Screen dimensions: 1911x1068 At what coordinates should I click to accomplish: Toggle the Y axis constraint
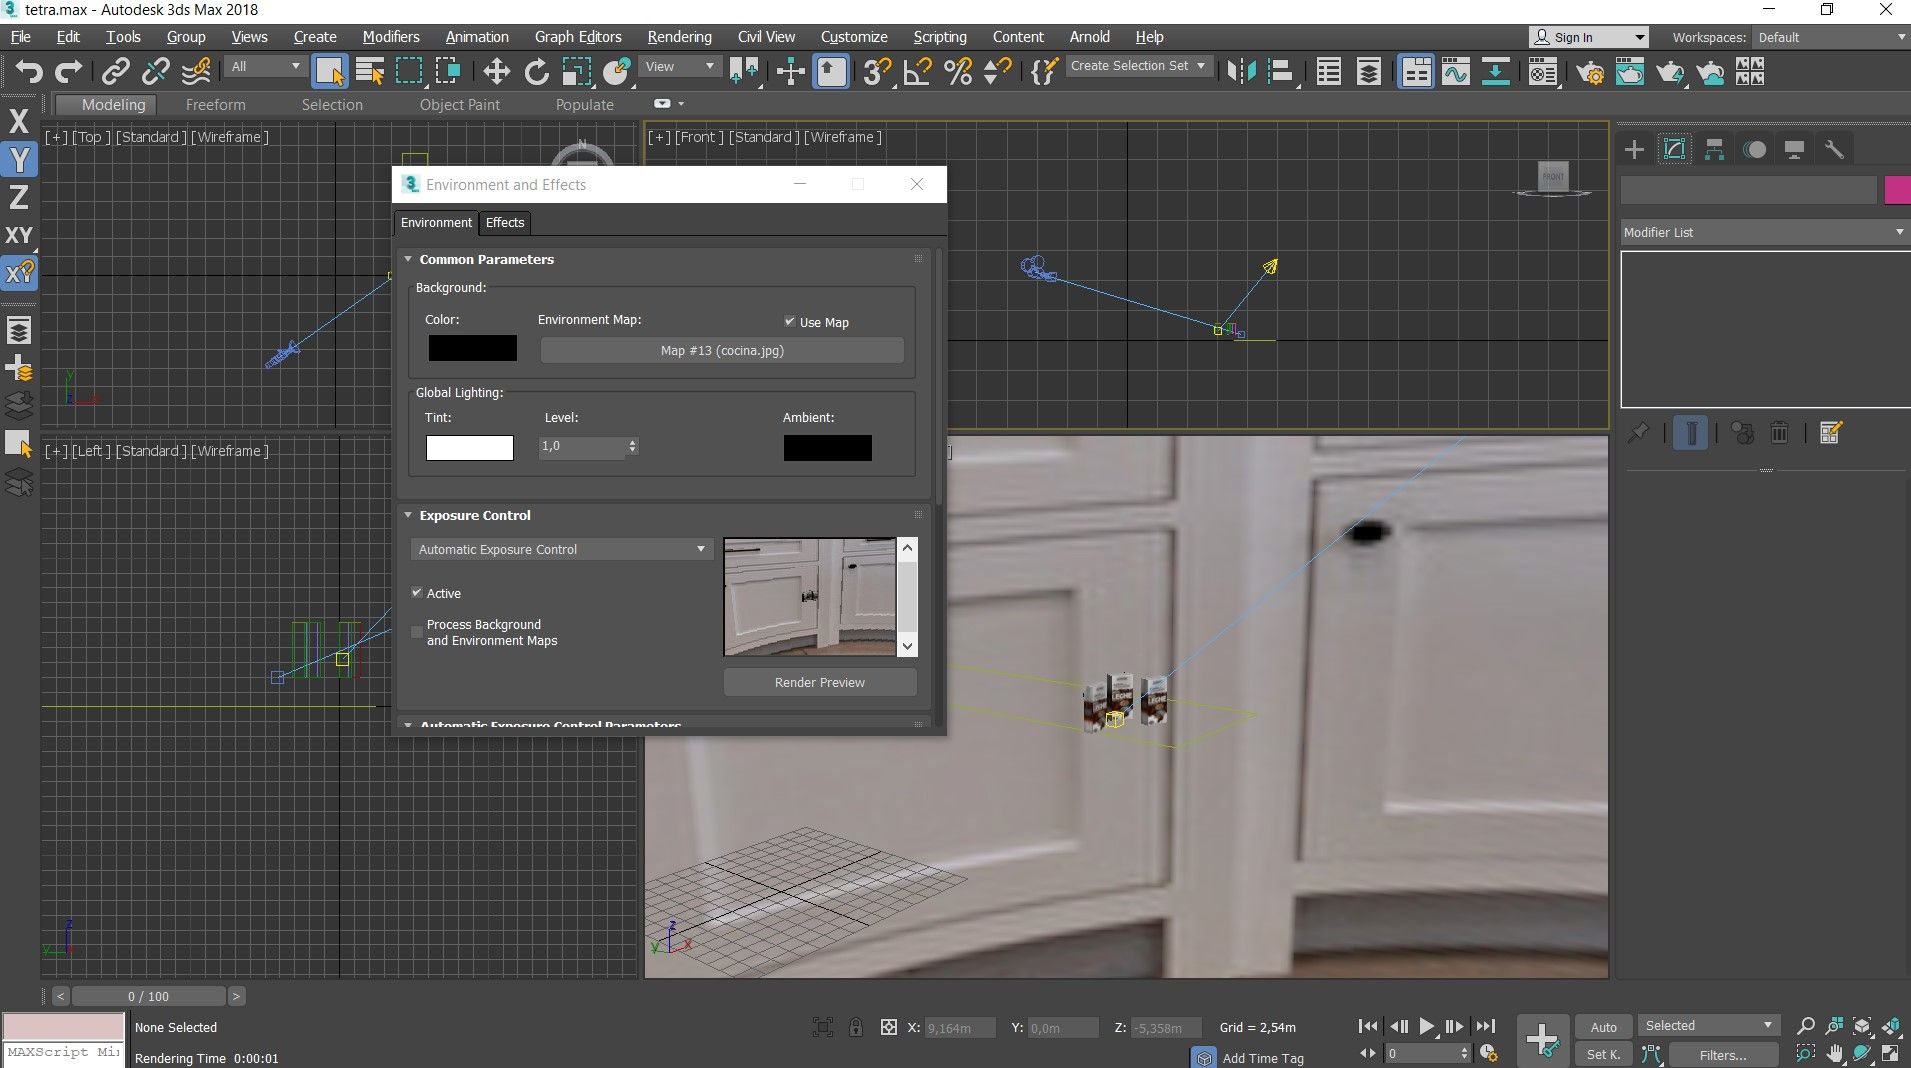(x=19, y=159)
